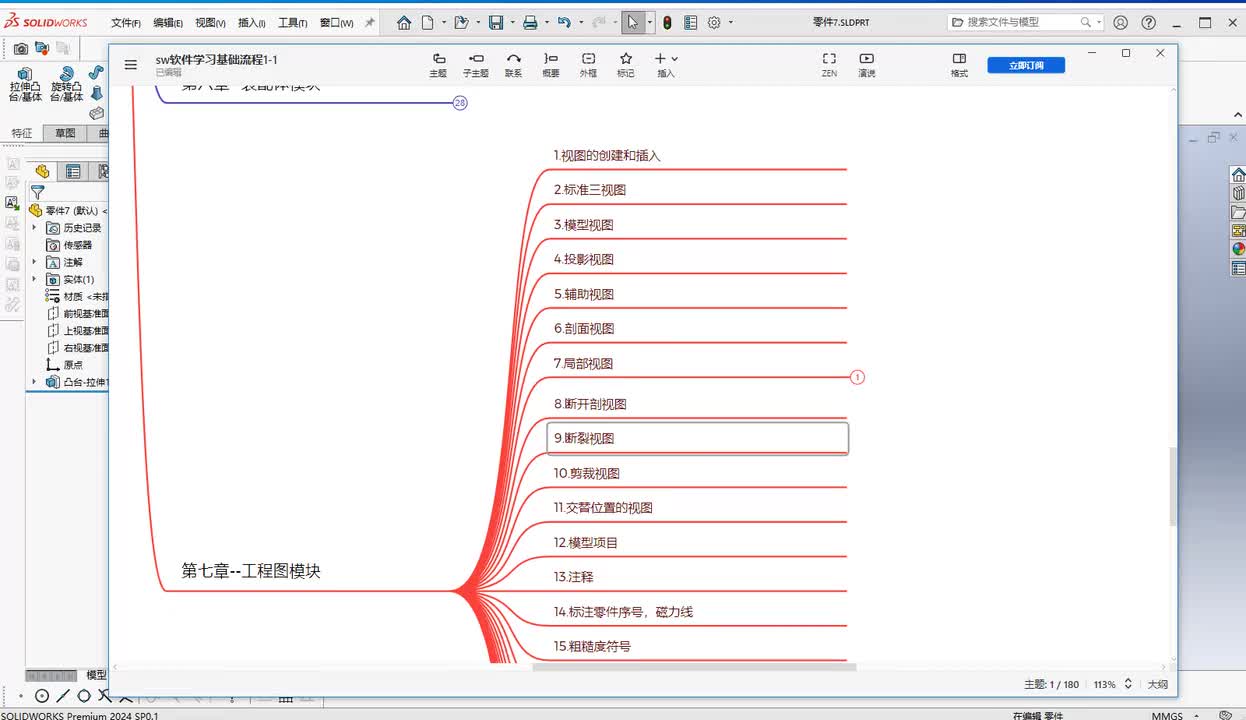Open SolidWorks 编辑 menu
The width and height of the screenshot is (1246, 720).
(167, 22)
